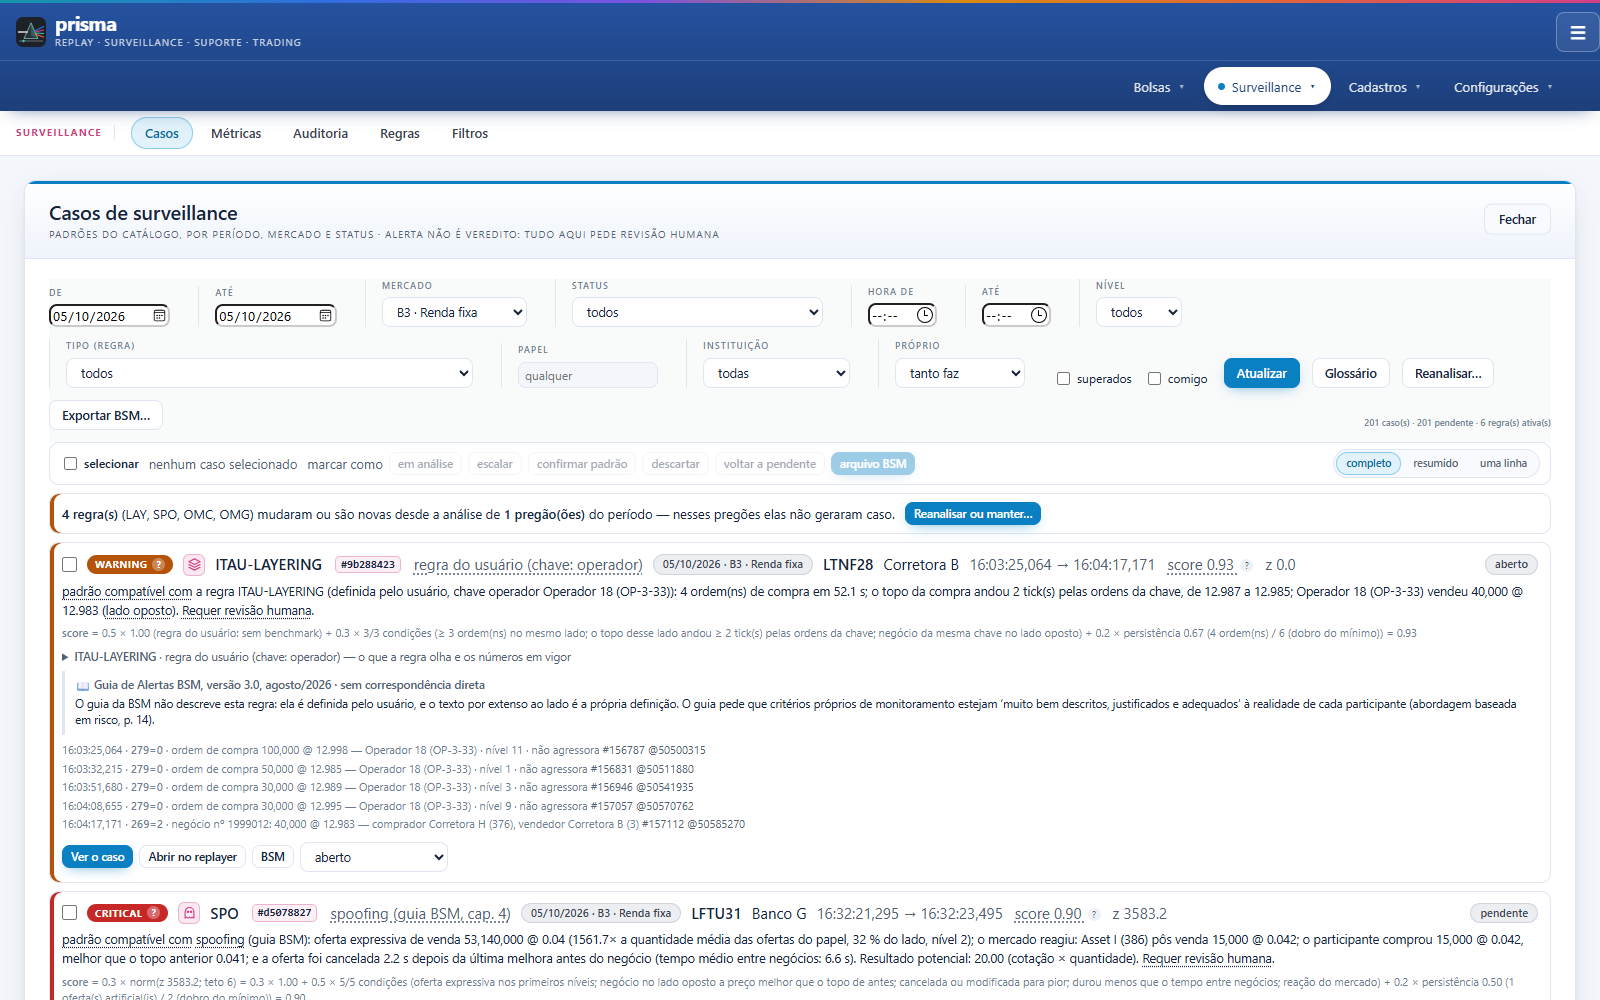This screenshot has height=1000, width=1600.
Task: Click Reanalisar ou manter... button
Action: (973, 514)
